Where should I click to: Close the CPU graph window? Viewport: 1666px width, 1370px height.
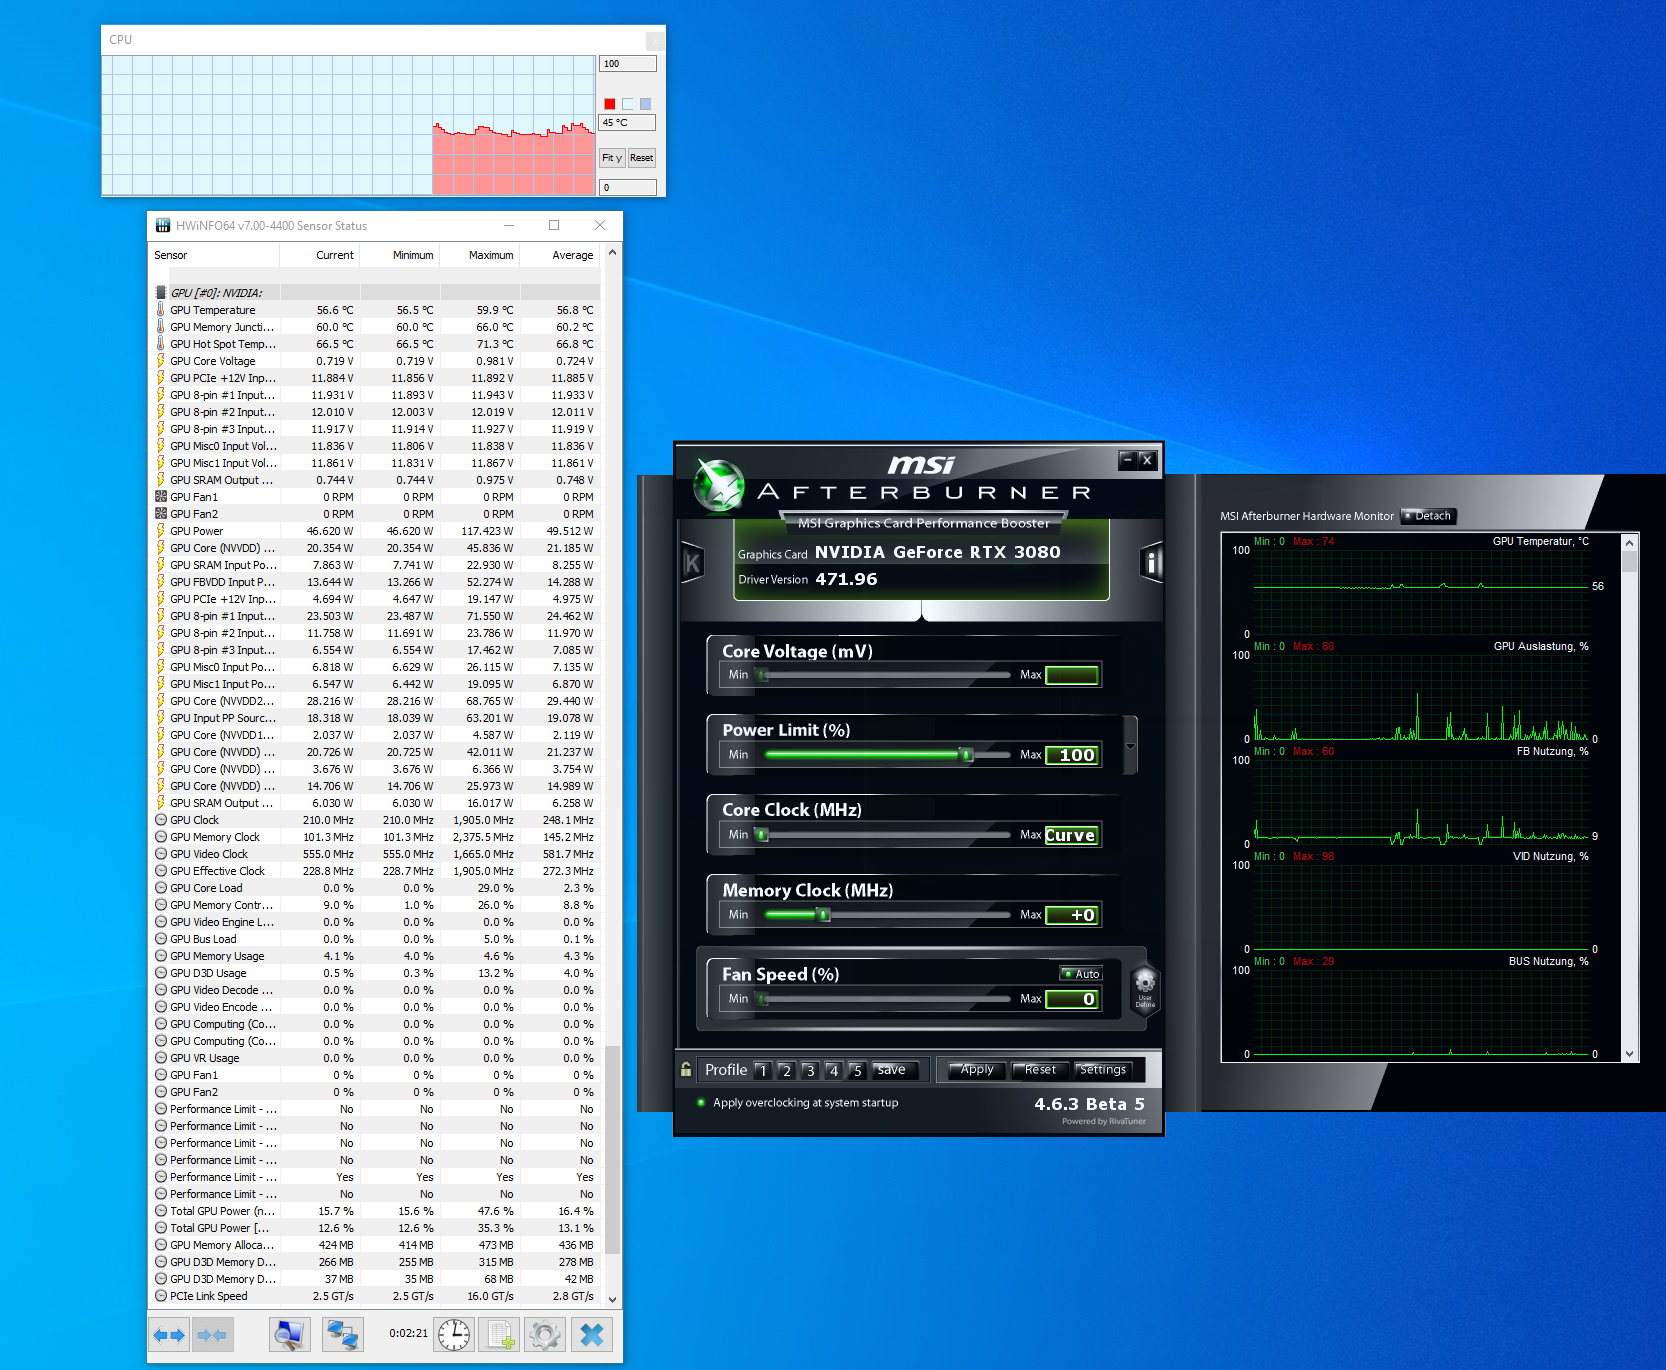pos(655,41)
